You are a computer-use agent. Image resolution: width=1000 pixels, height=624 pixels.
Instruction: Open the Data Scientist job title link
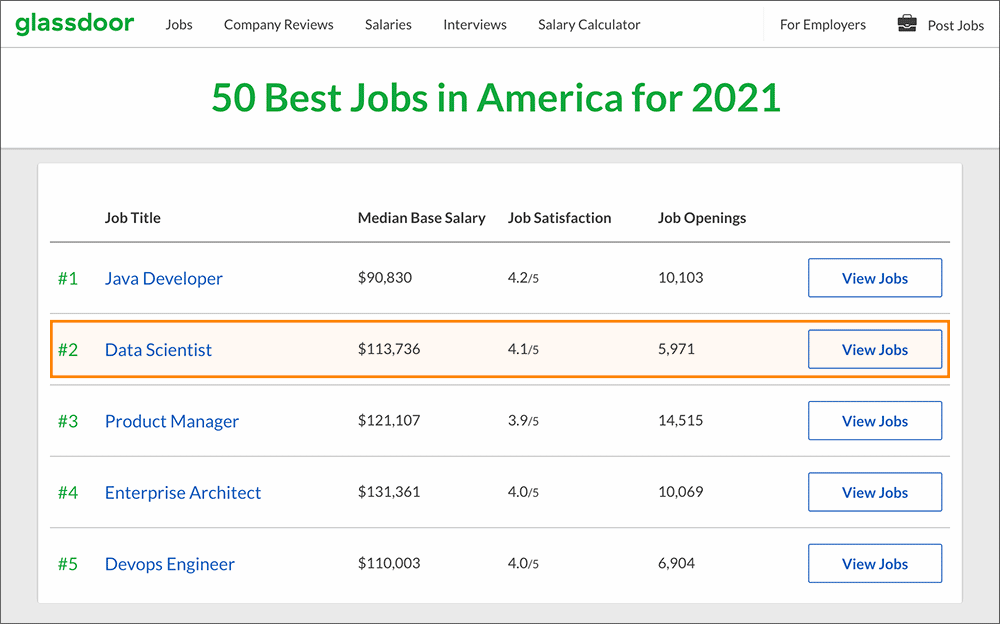click(158, 350)
